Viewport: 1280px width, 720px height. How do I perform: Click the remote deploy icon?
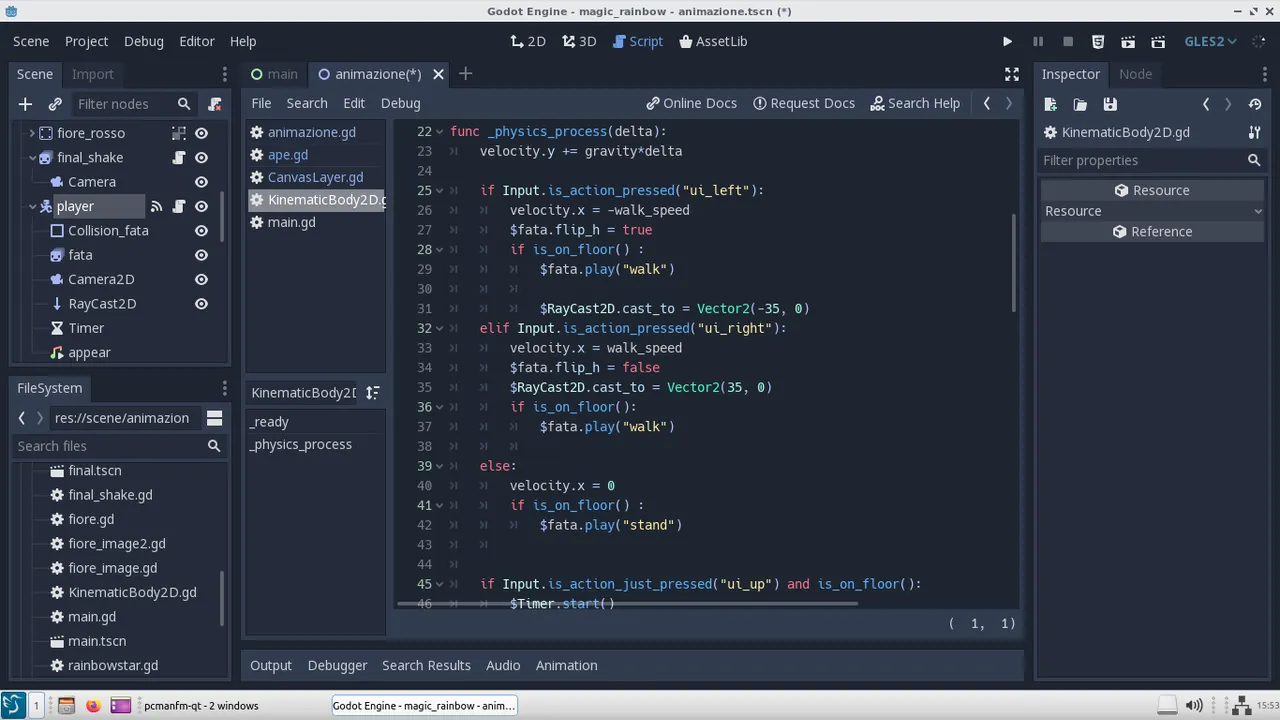[1098, 41]
